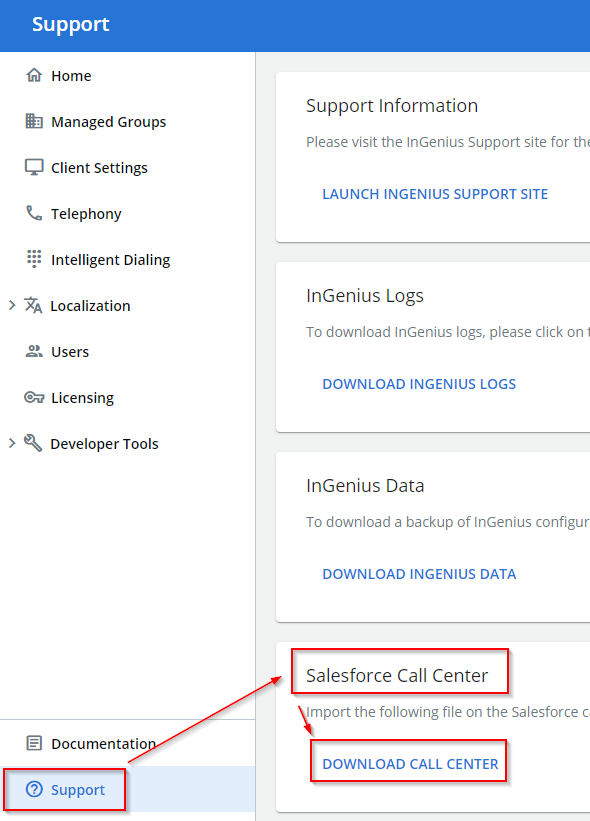Open Licensing via the key icon
590x821 pixels.
click(34, 397)
